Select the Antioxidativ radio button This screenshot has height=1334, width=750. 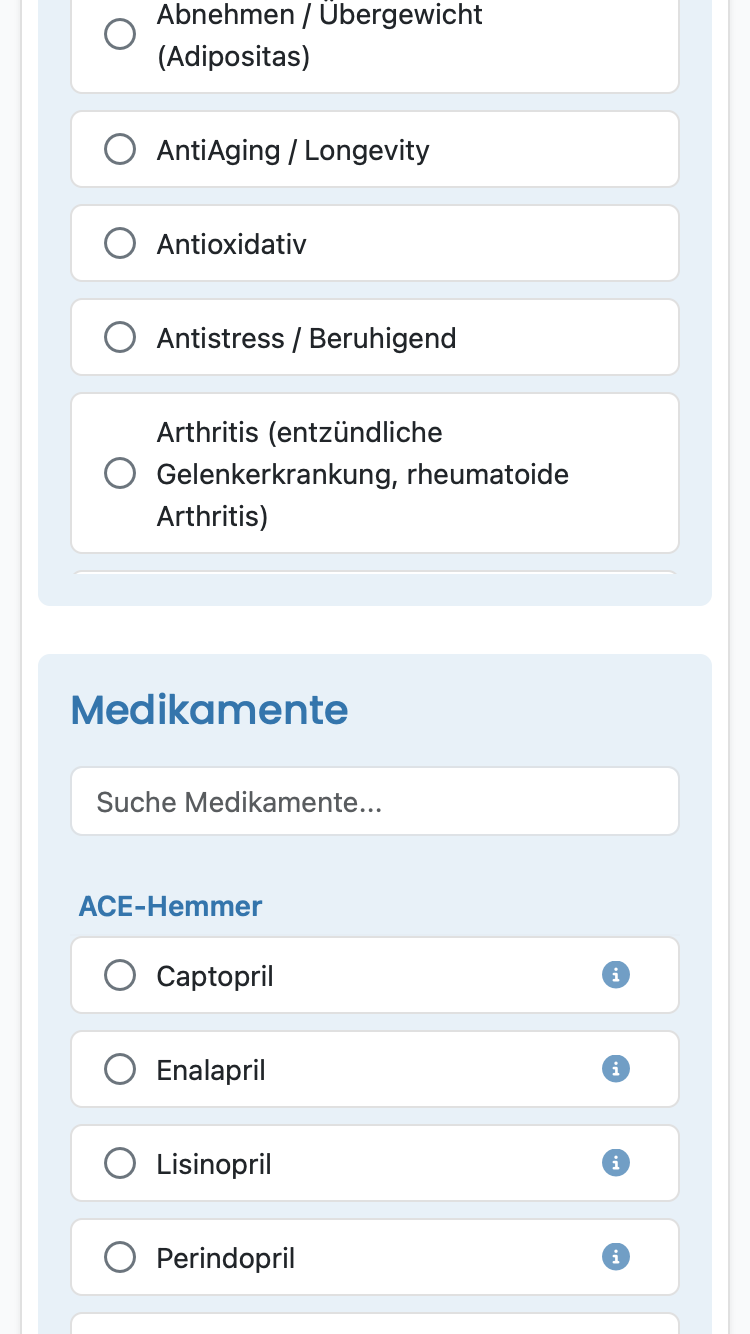tap(120, 243)
